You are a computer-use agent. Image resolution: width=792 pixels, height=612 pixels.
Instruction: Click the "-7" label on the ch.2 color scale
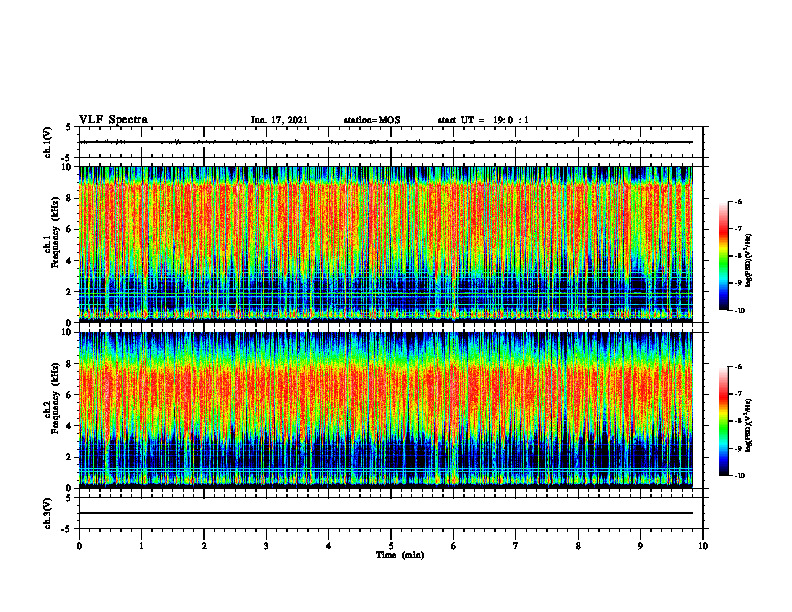(738, 394)
